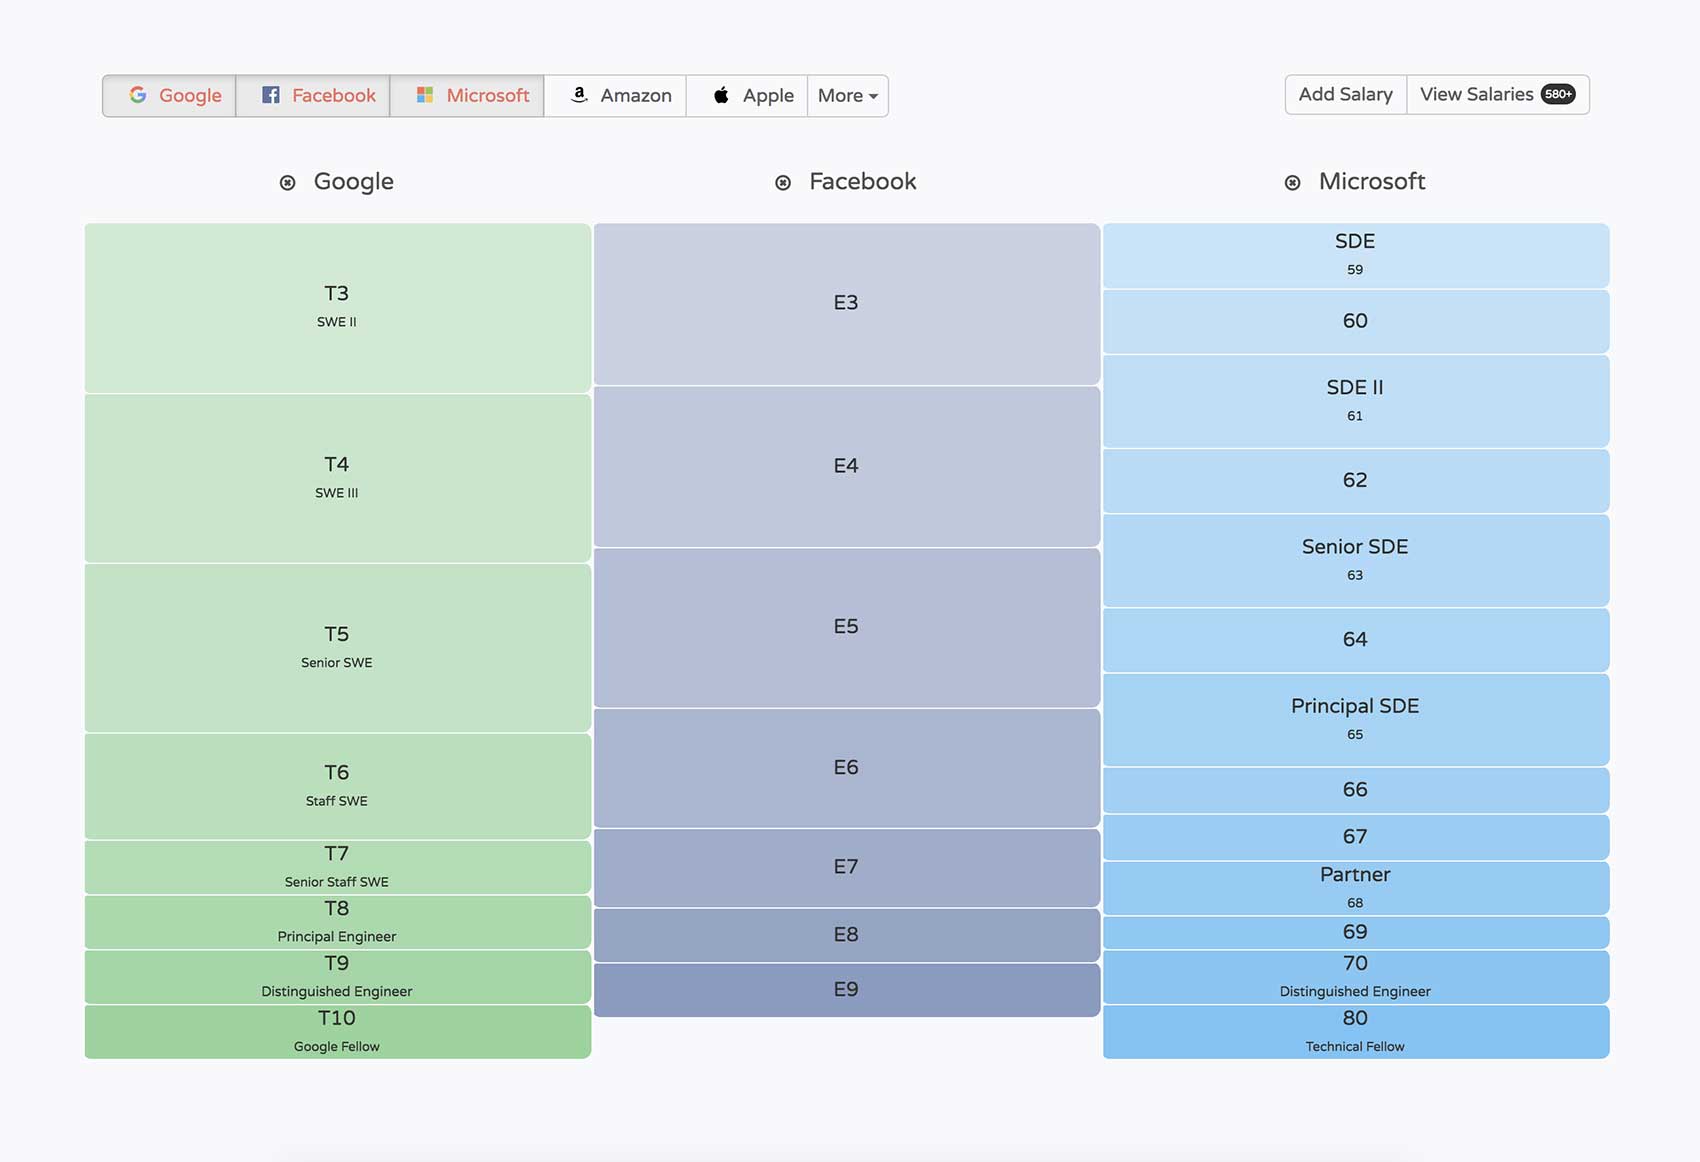1700x1162 pixels.
Task: Select the Microsoft level 62 block
Action: (1356, 481)
